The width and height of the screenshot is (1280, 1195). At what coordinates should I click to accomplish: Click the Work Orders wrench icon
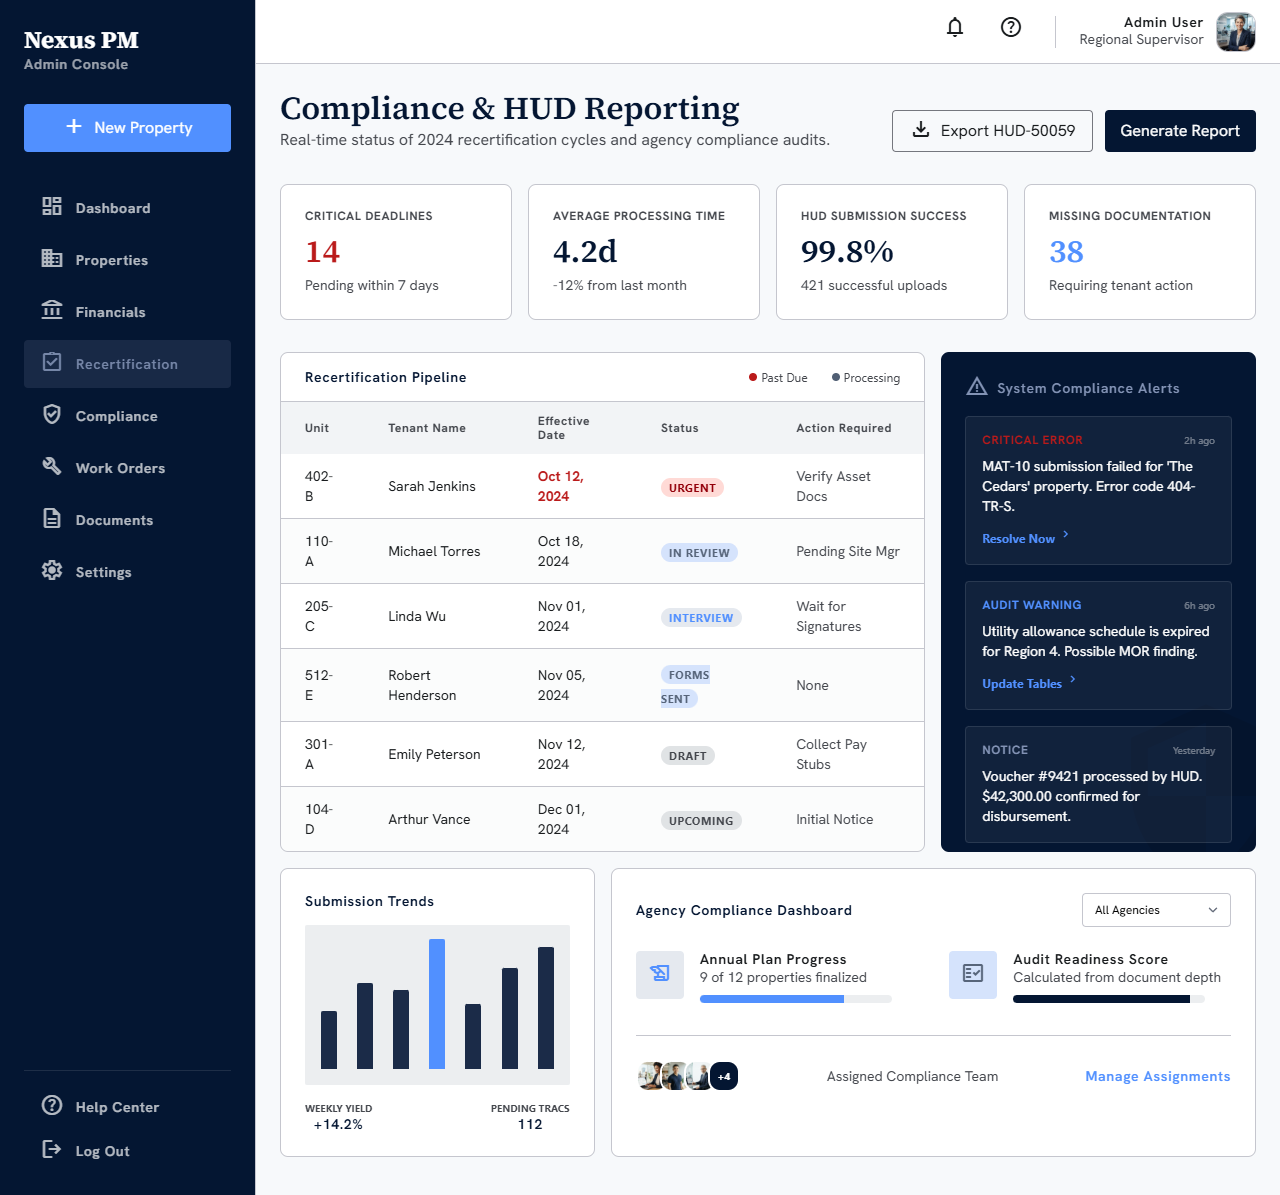(x=52, y=466)
